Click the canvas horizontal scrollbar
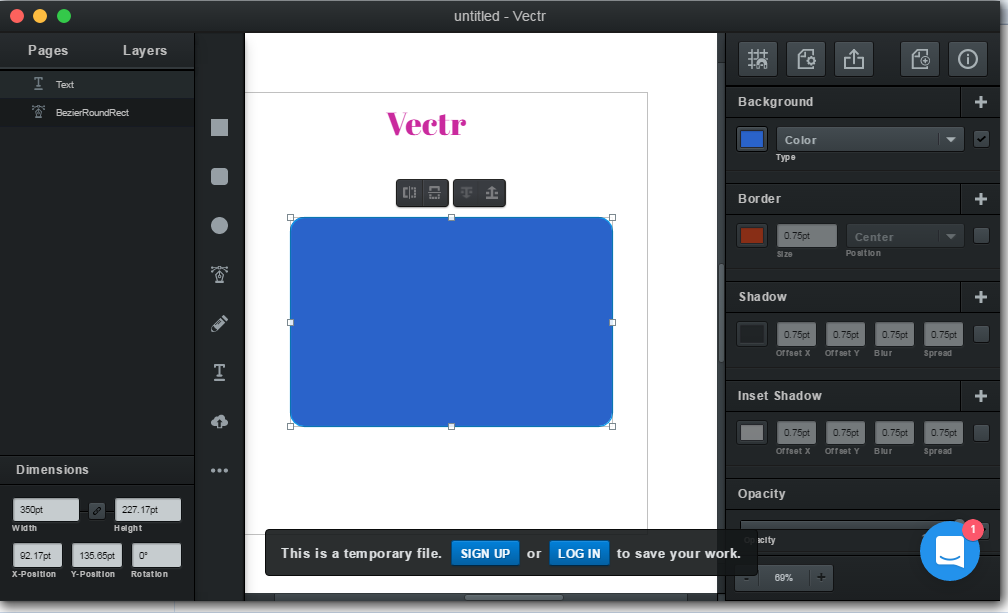 tap(514, 598)
